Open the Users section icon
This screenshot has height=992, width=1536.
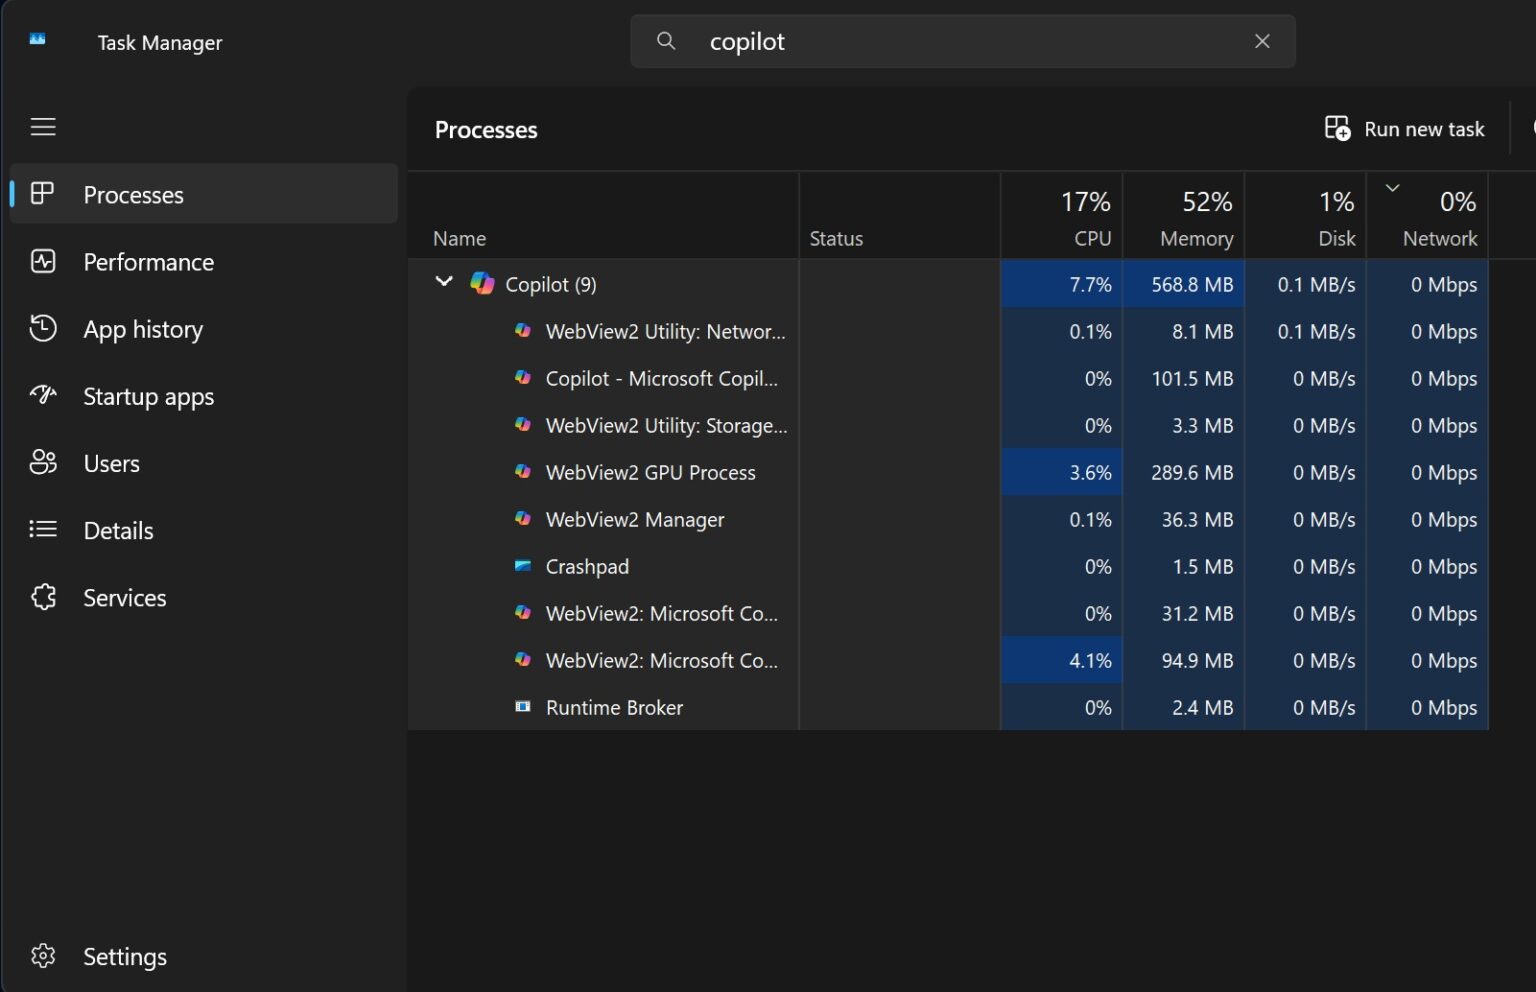tap(43, 462)
